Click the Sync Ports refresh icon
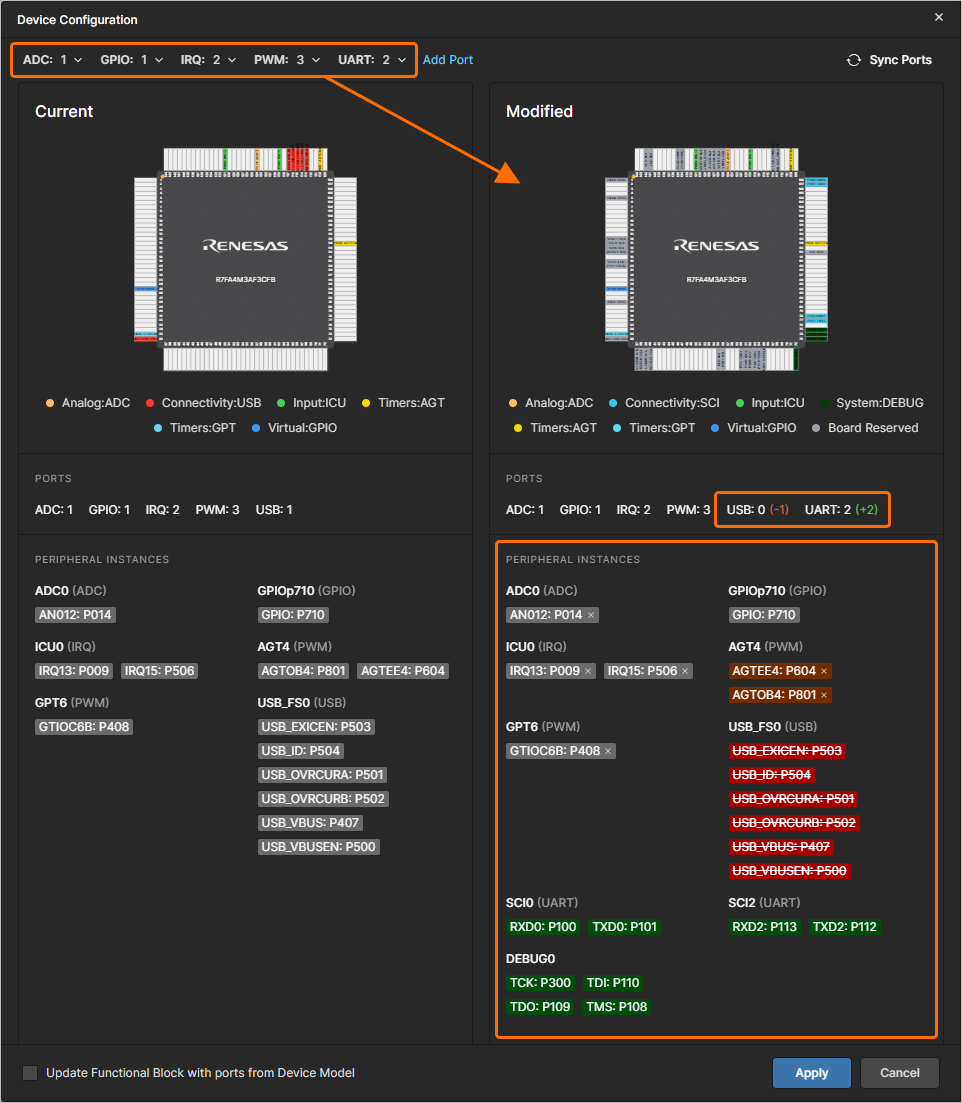The width and height of the screenshot is (962, 1103). click(x=854, y=60)
